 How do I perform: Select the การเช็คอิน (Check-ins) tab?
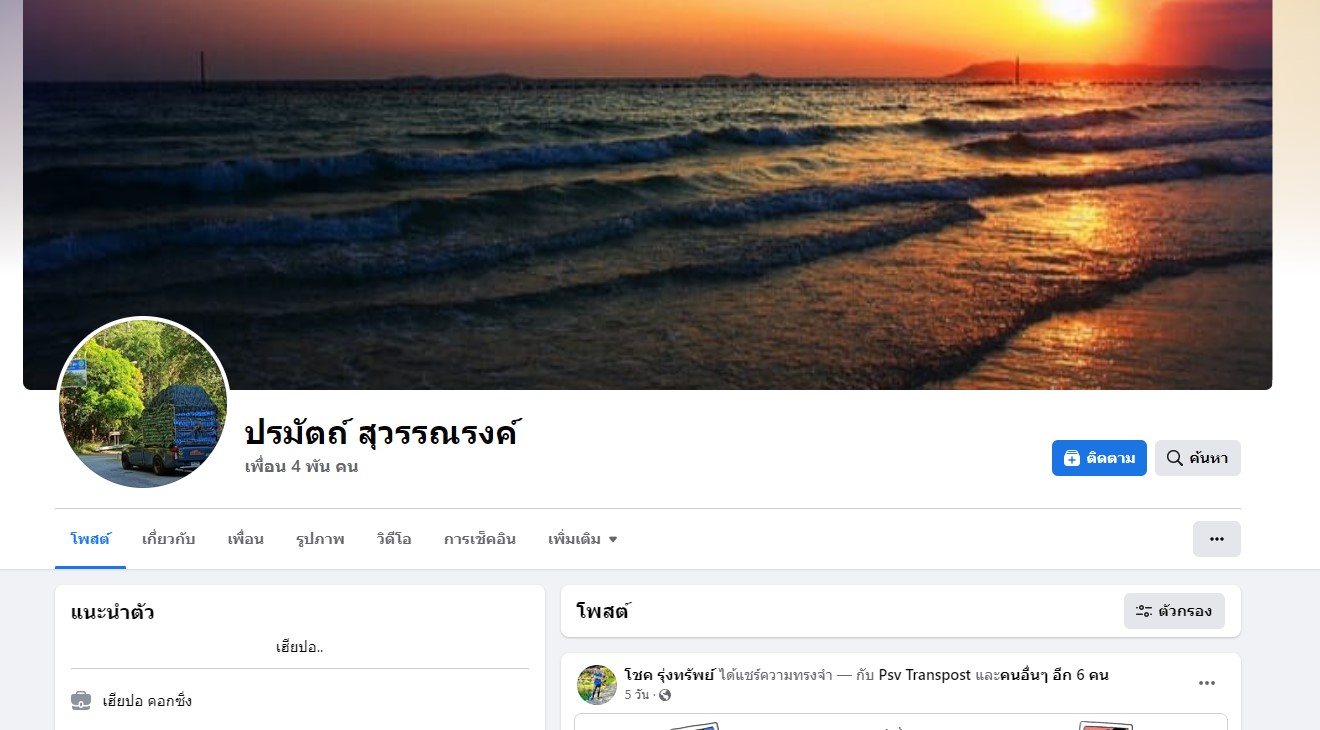pos(480,539)
